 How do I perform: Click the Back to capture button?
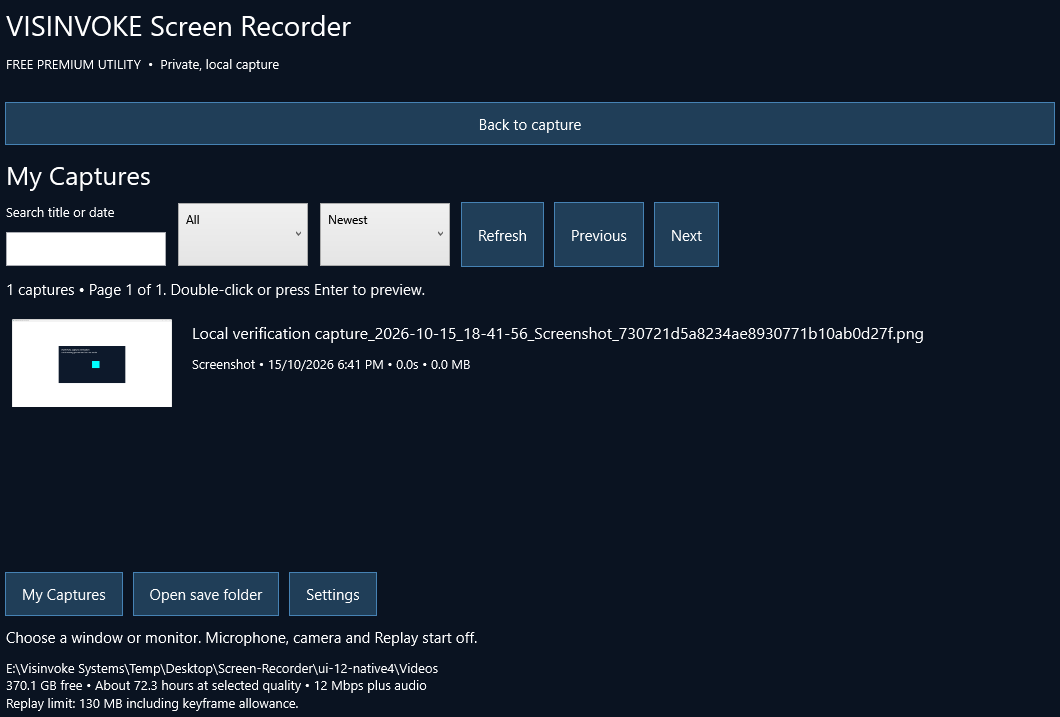point(529,124)
